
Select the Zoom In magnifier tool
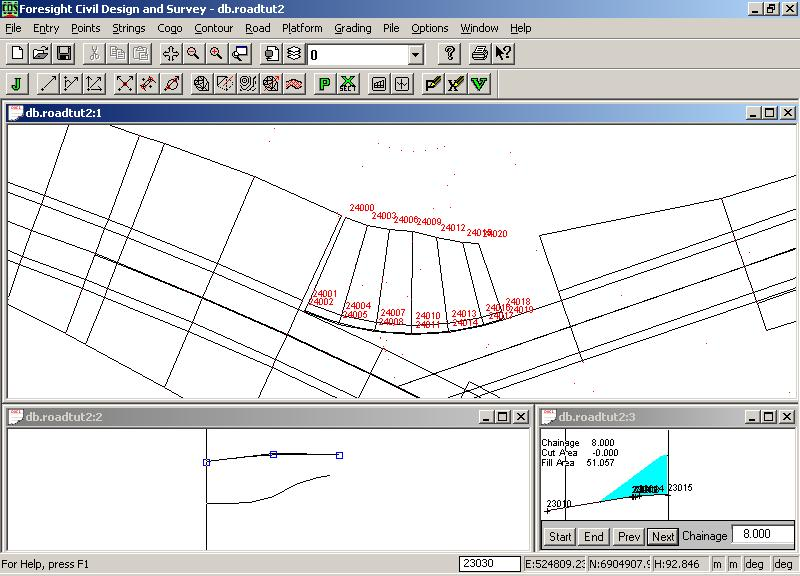(216, 54)
